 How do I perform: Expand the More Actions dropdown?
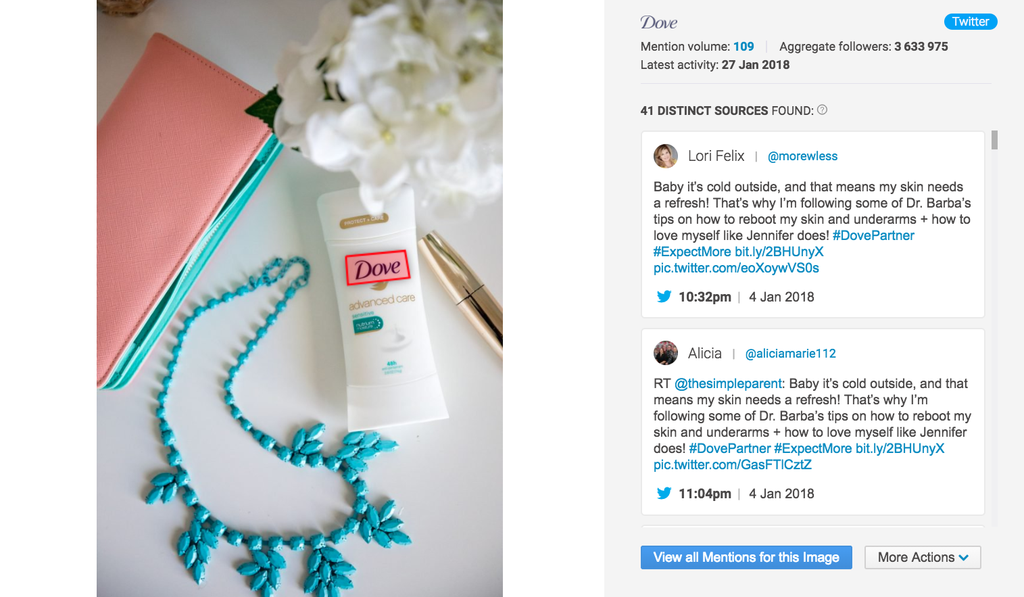tap(923, 557)
